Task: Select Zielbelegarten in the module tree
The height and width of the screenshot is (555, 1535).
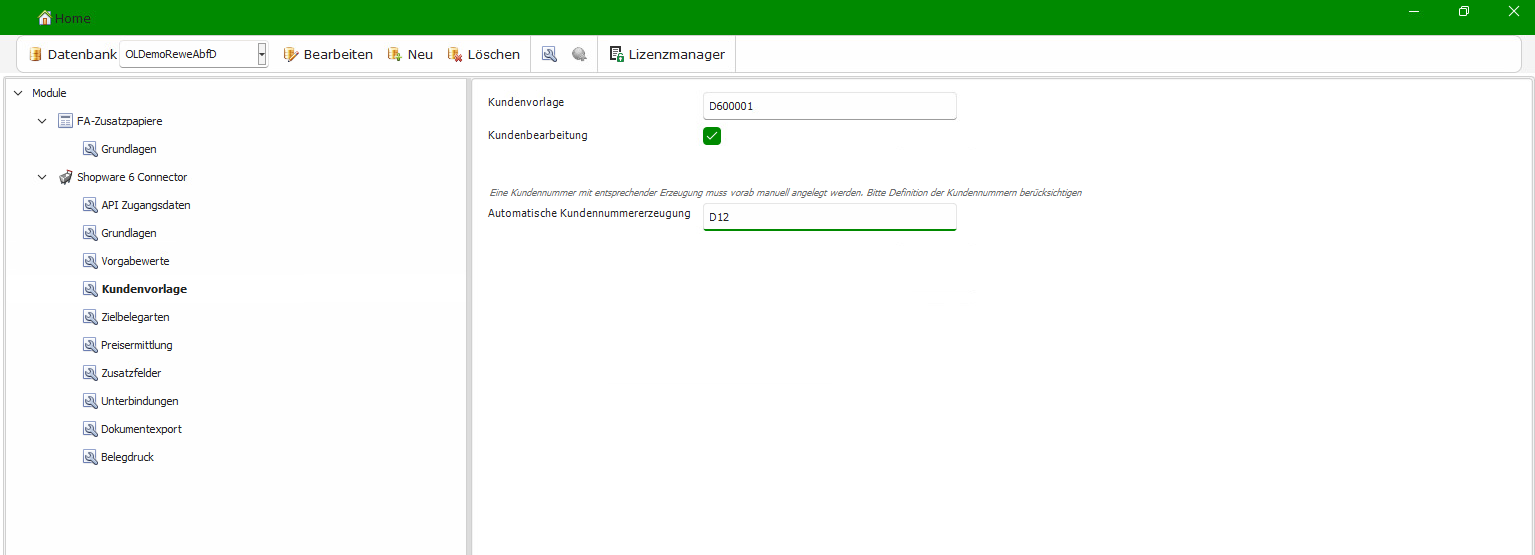Action: point(135,317)
